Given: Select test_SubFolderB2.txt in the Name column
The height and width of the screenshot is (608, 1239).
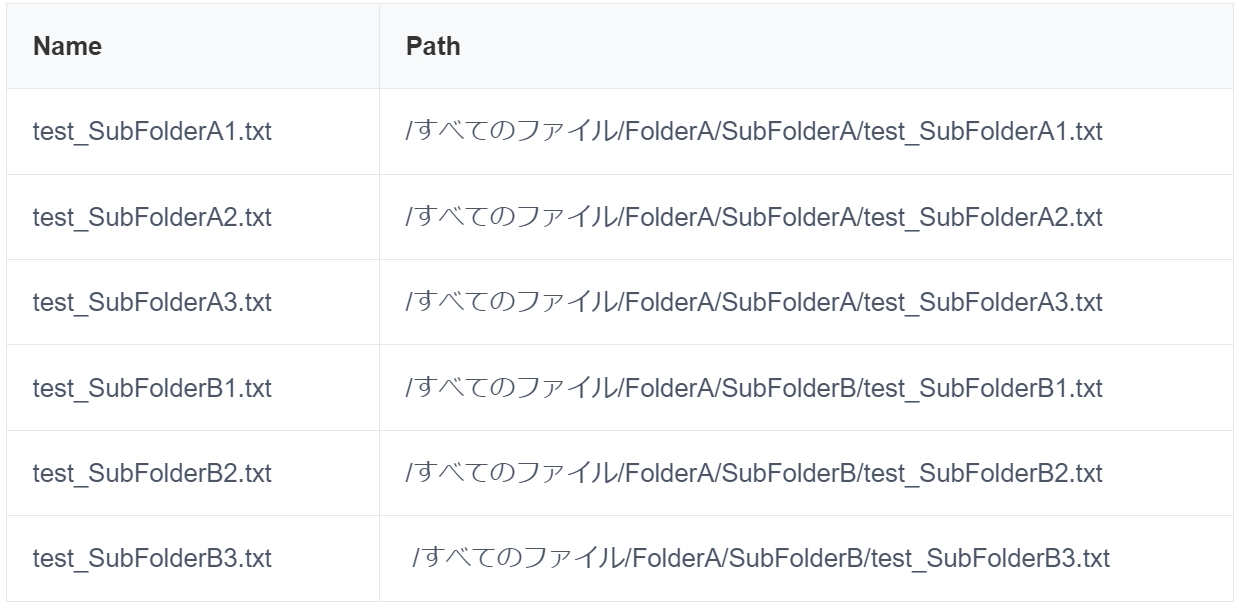Looking at the screenshot, I should coord(152,473).
